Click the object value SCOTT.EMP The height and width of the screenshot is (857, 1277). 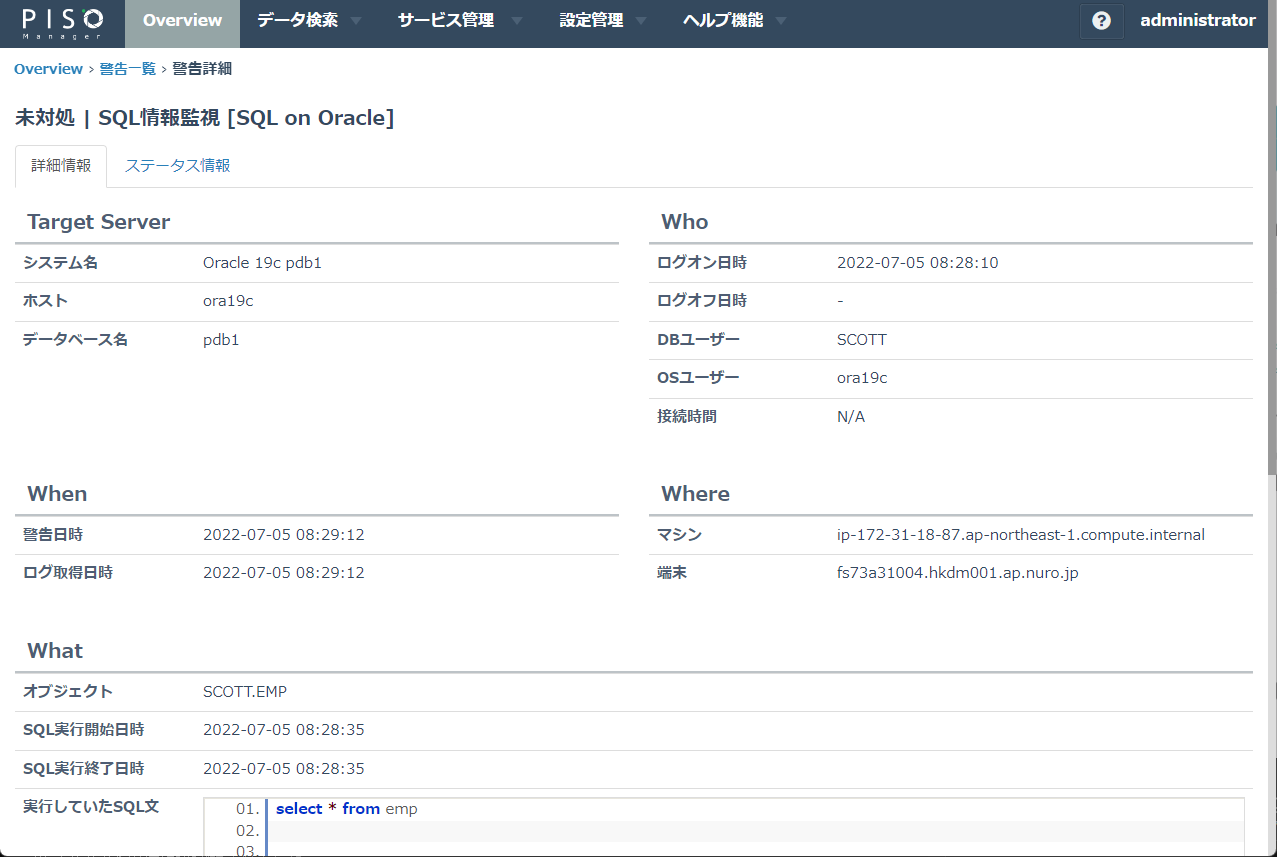(245, 692)
